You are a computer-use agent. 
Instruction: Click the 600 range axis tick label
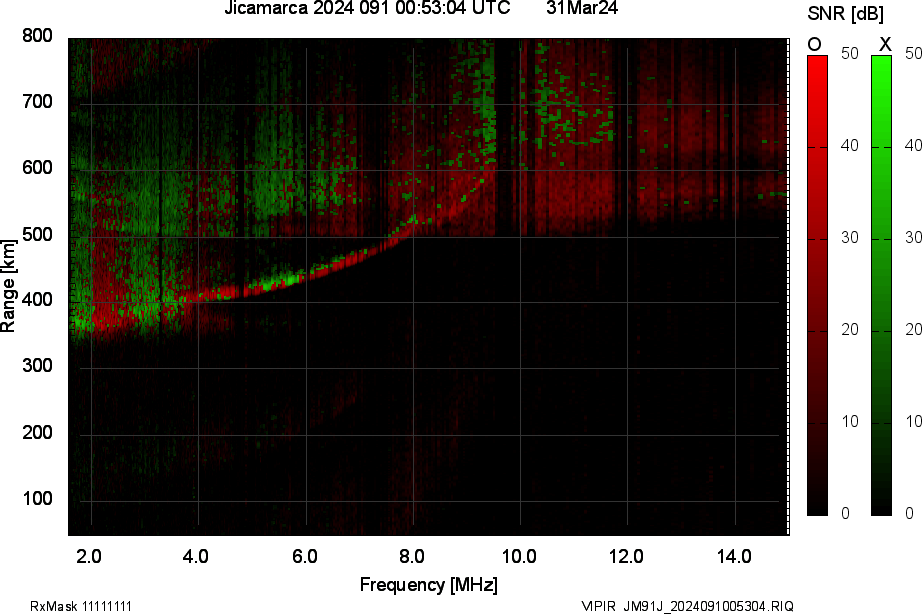click(x=37, y=168)
